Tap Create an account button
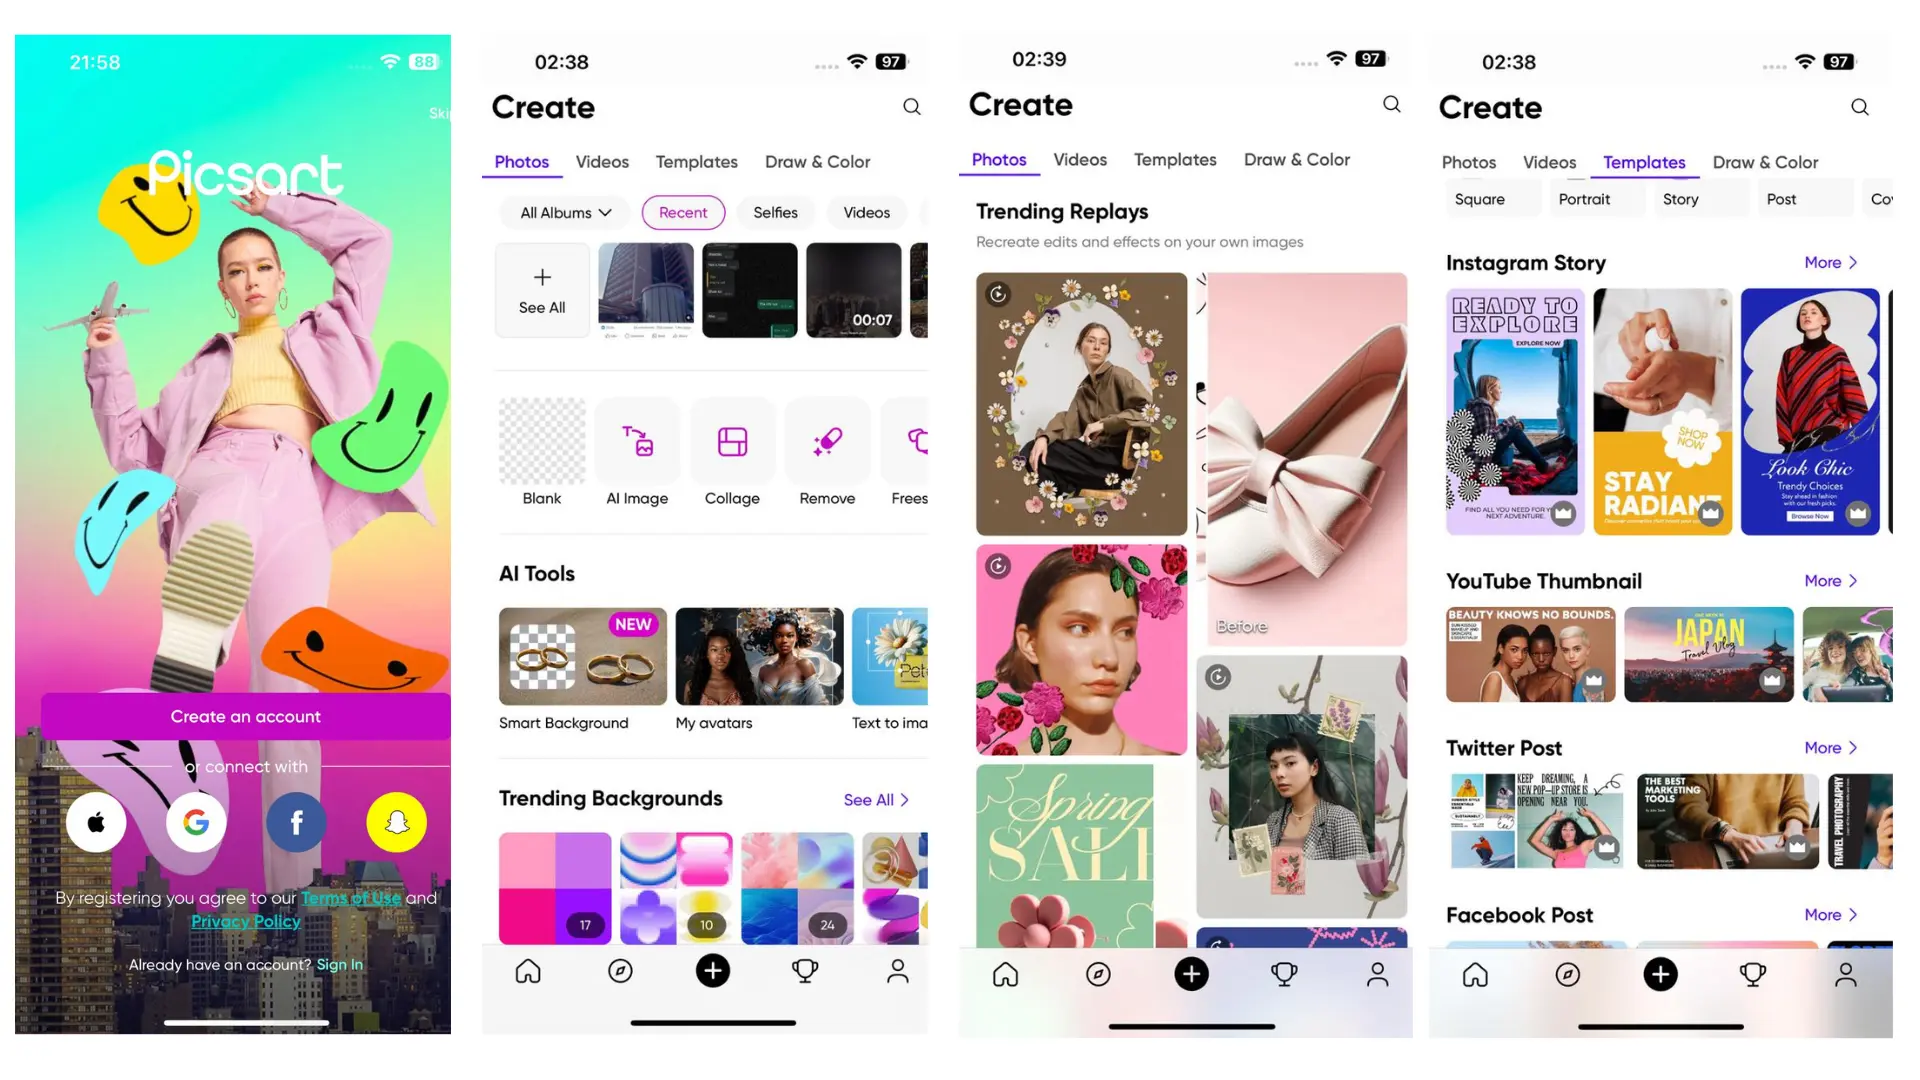Viewport: 1920px width, 1080px height. click(x=244, y=715)
